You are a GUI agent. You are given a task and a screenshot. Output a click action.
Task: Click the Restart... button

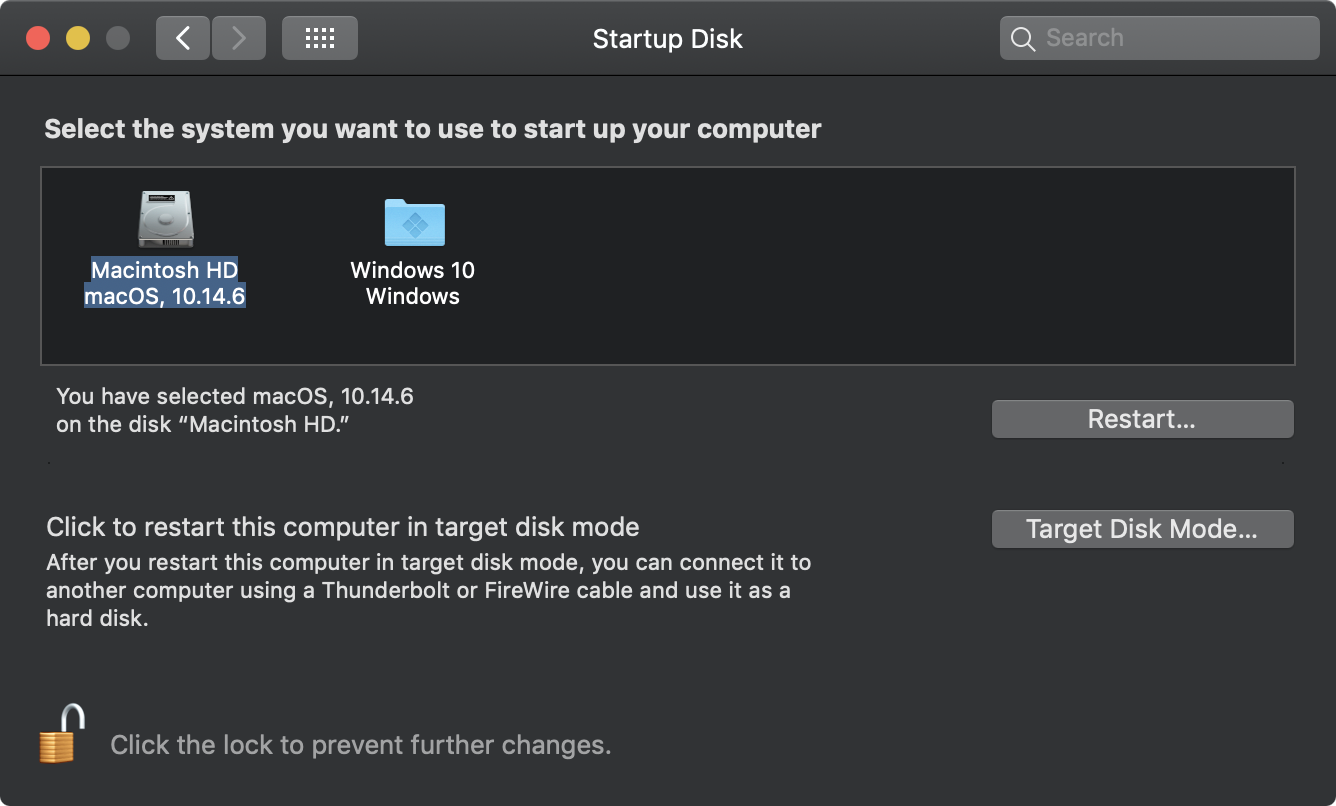1142,419
